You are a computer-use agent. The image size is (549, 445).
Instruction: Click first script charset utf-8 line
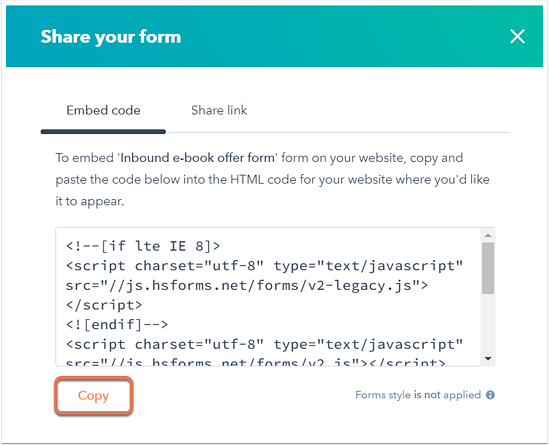pos(264,266)
